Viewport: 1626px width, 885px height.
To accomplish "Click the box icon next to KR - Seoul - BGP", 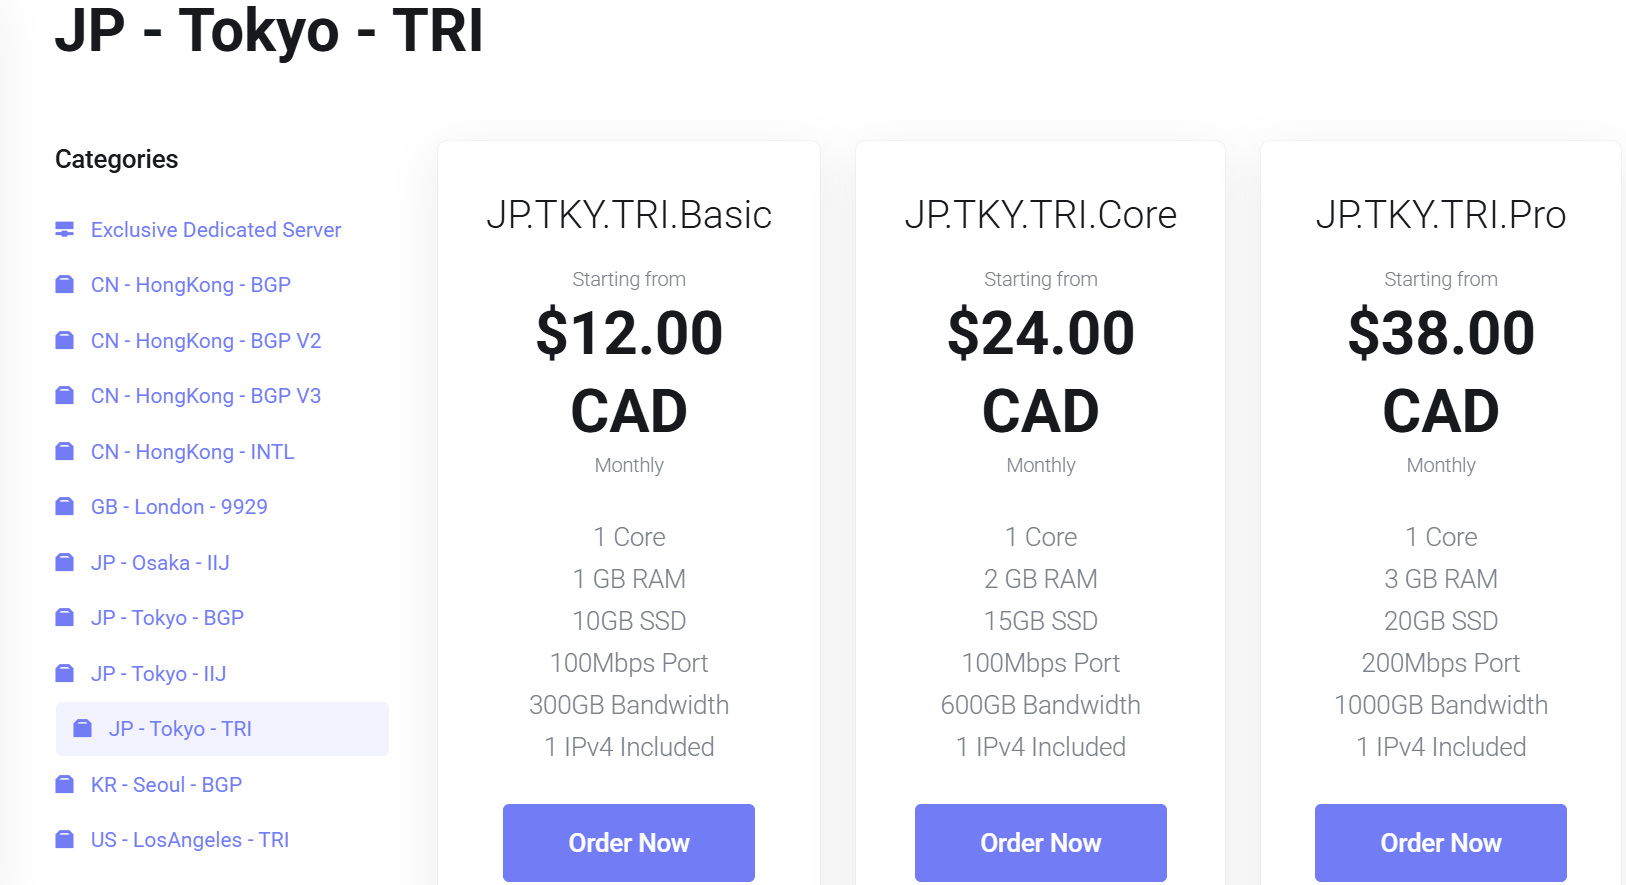I will coord(65,785).
